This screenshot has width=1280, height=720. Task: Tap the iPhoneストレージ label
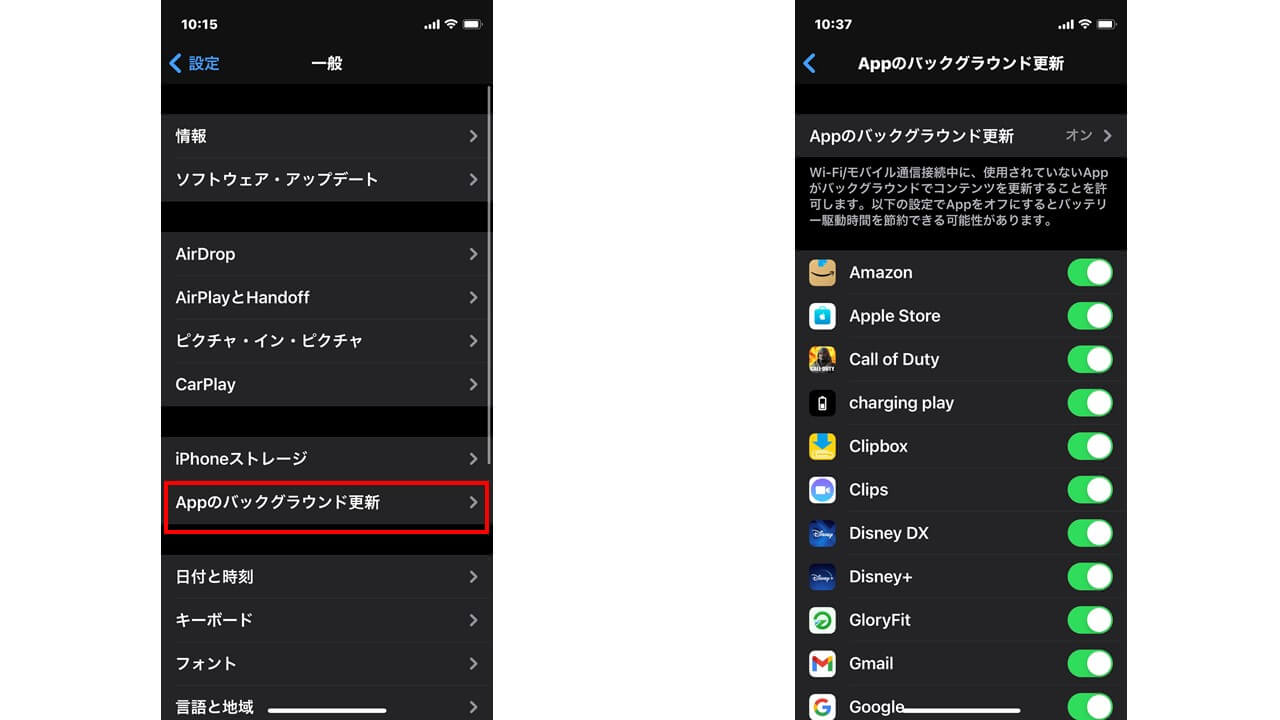[x=241, y=459]
